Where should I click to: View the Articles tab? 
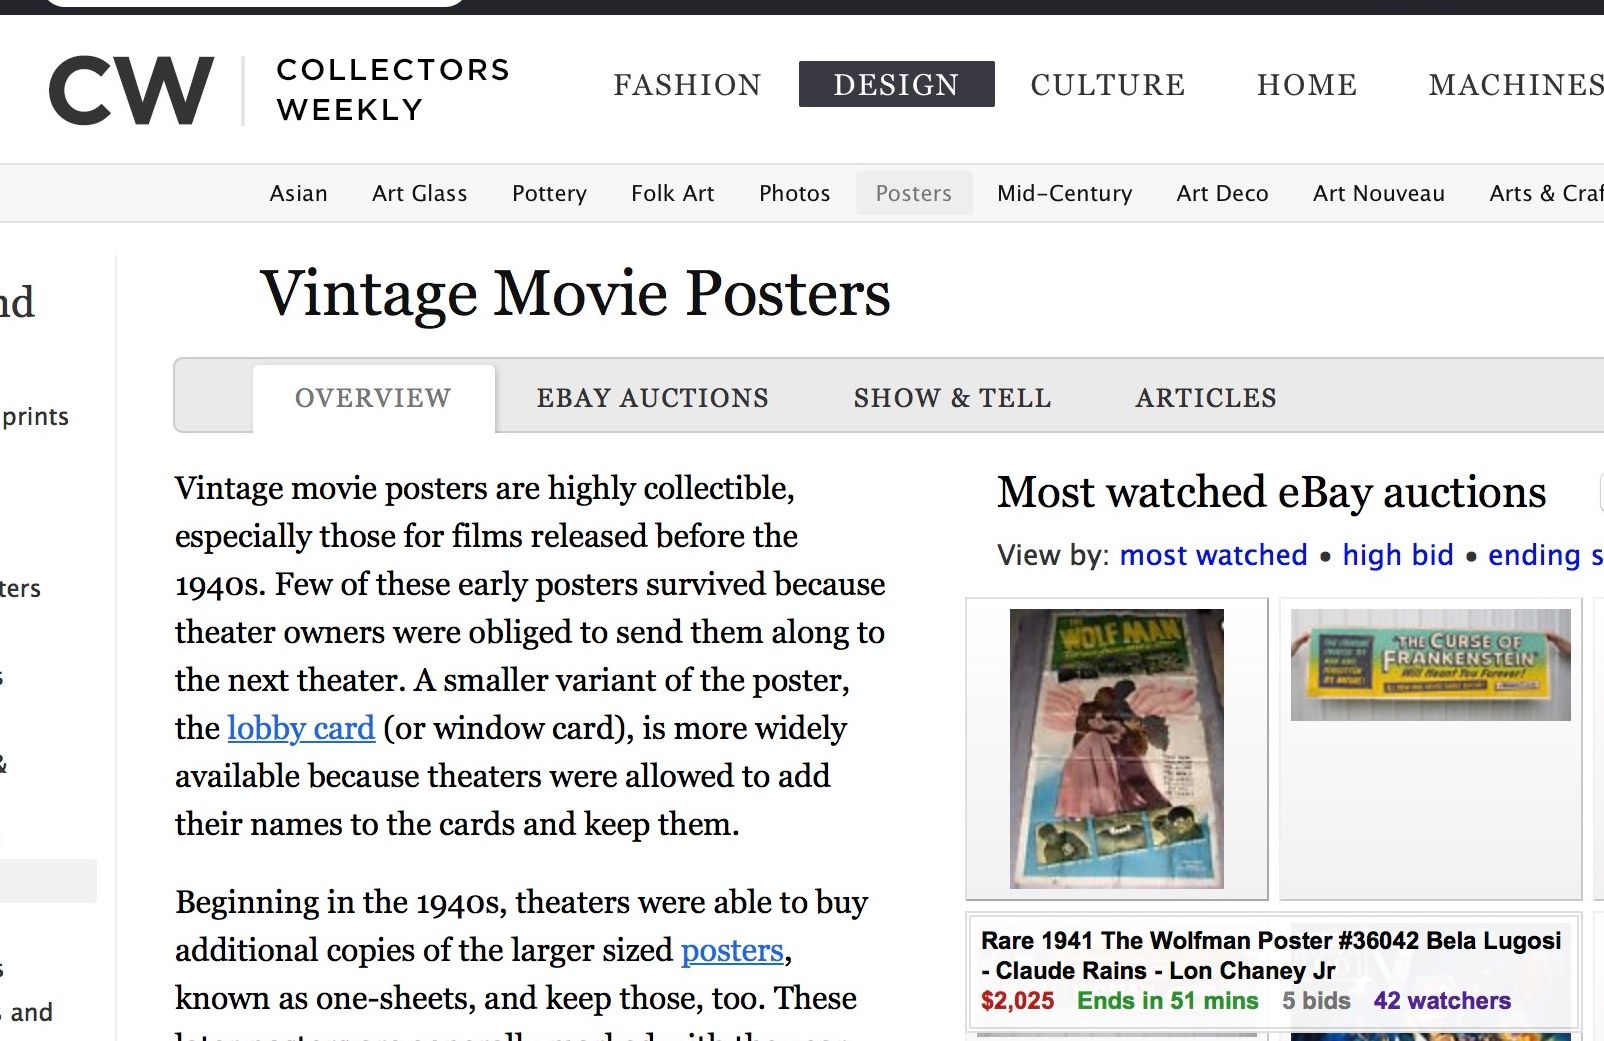tap(1205, 398)
